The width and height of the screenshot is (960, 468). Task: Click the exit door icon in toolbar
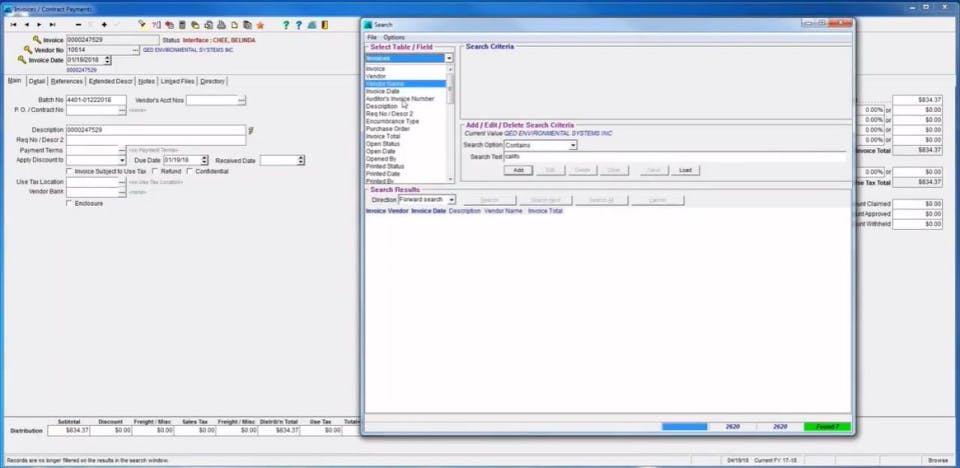coord(324,25)
